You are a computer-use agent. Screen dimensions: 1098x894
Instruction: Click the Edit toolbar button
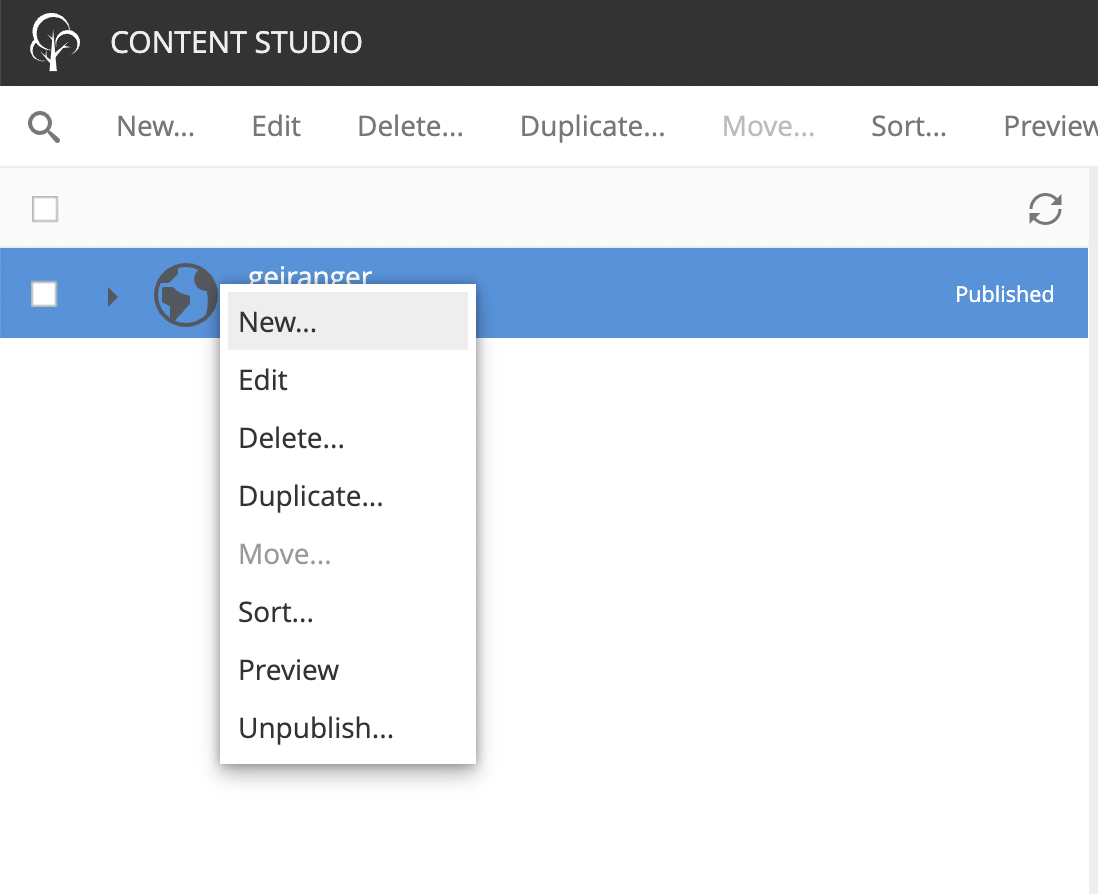(x=276, y=127)
